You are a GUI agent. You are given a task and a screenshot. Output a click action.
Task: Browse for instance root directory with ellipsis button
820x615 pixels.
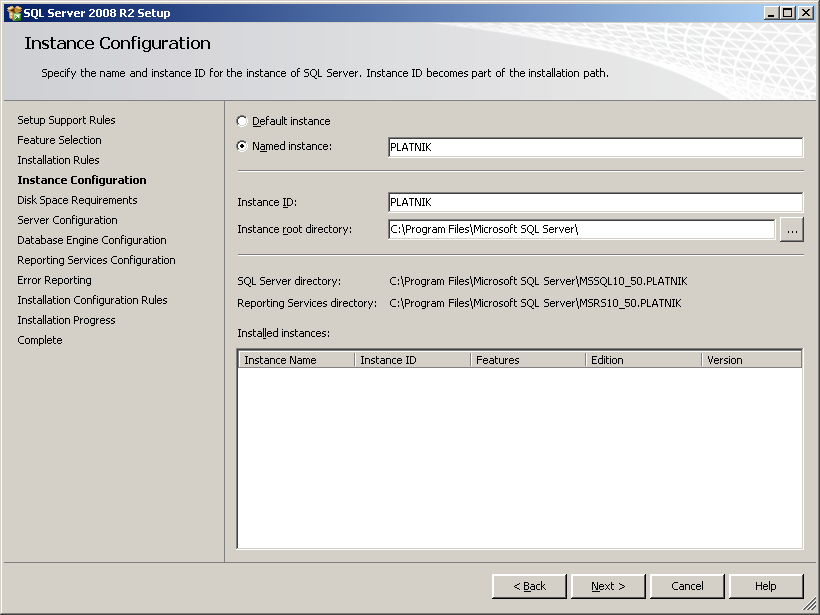(792, 230)
